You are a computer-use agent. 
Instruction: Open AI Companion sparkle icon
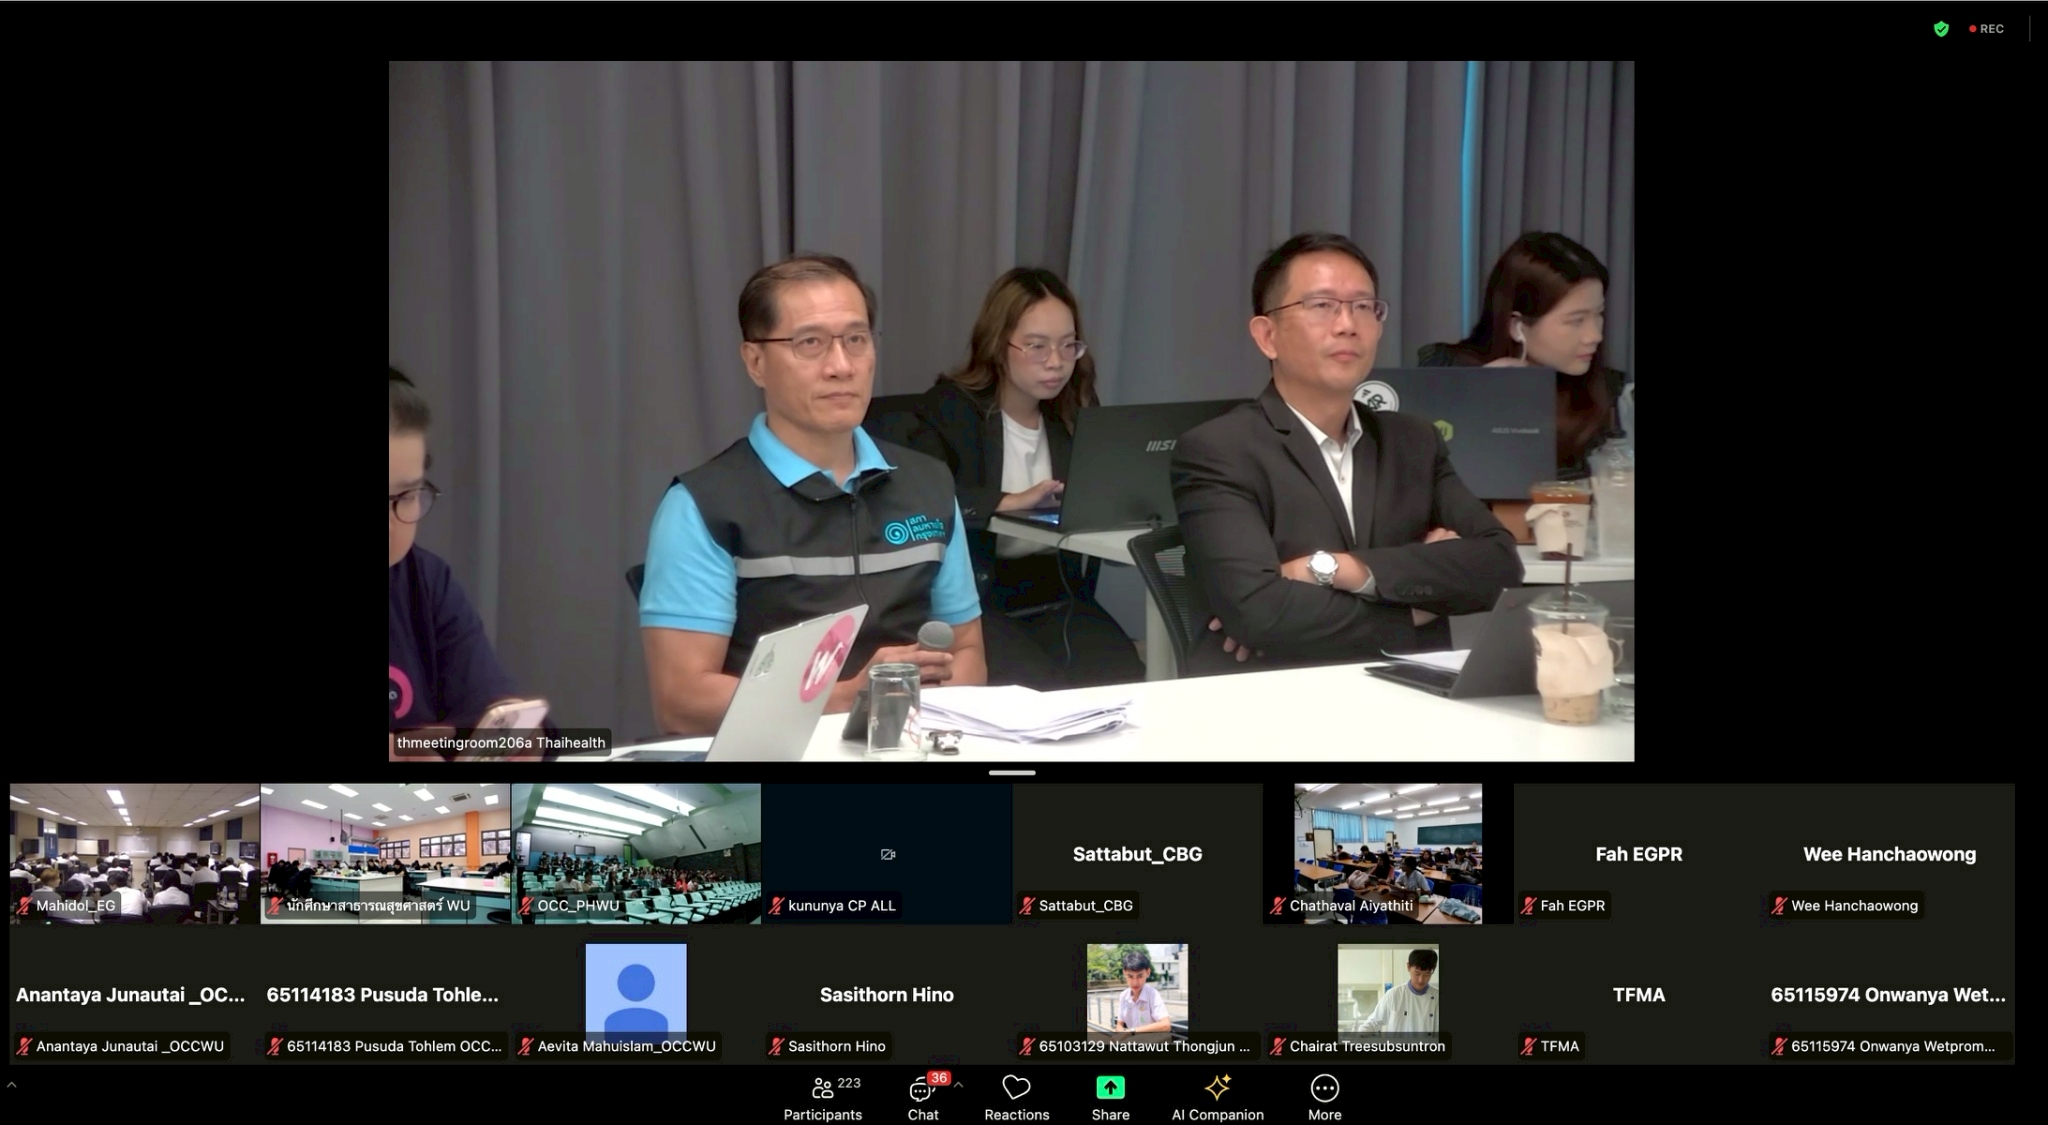pos(1217,1087)
